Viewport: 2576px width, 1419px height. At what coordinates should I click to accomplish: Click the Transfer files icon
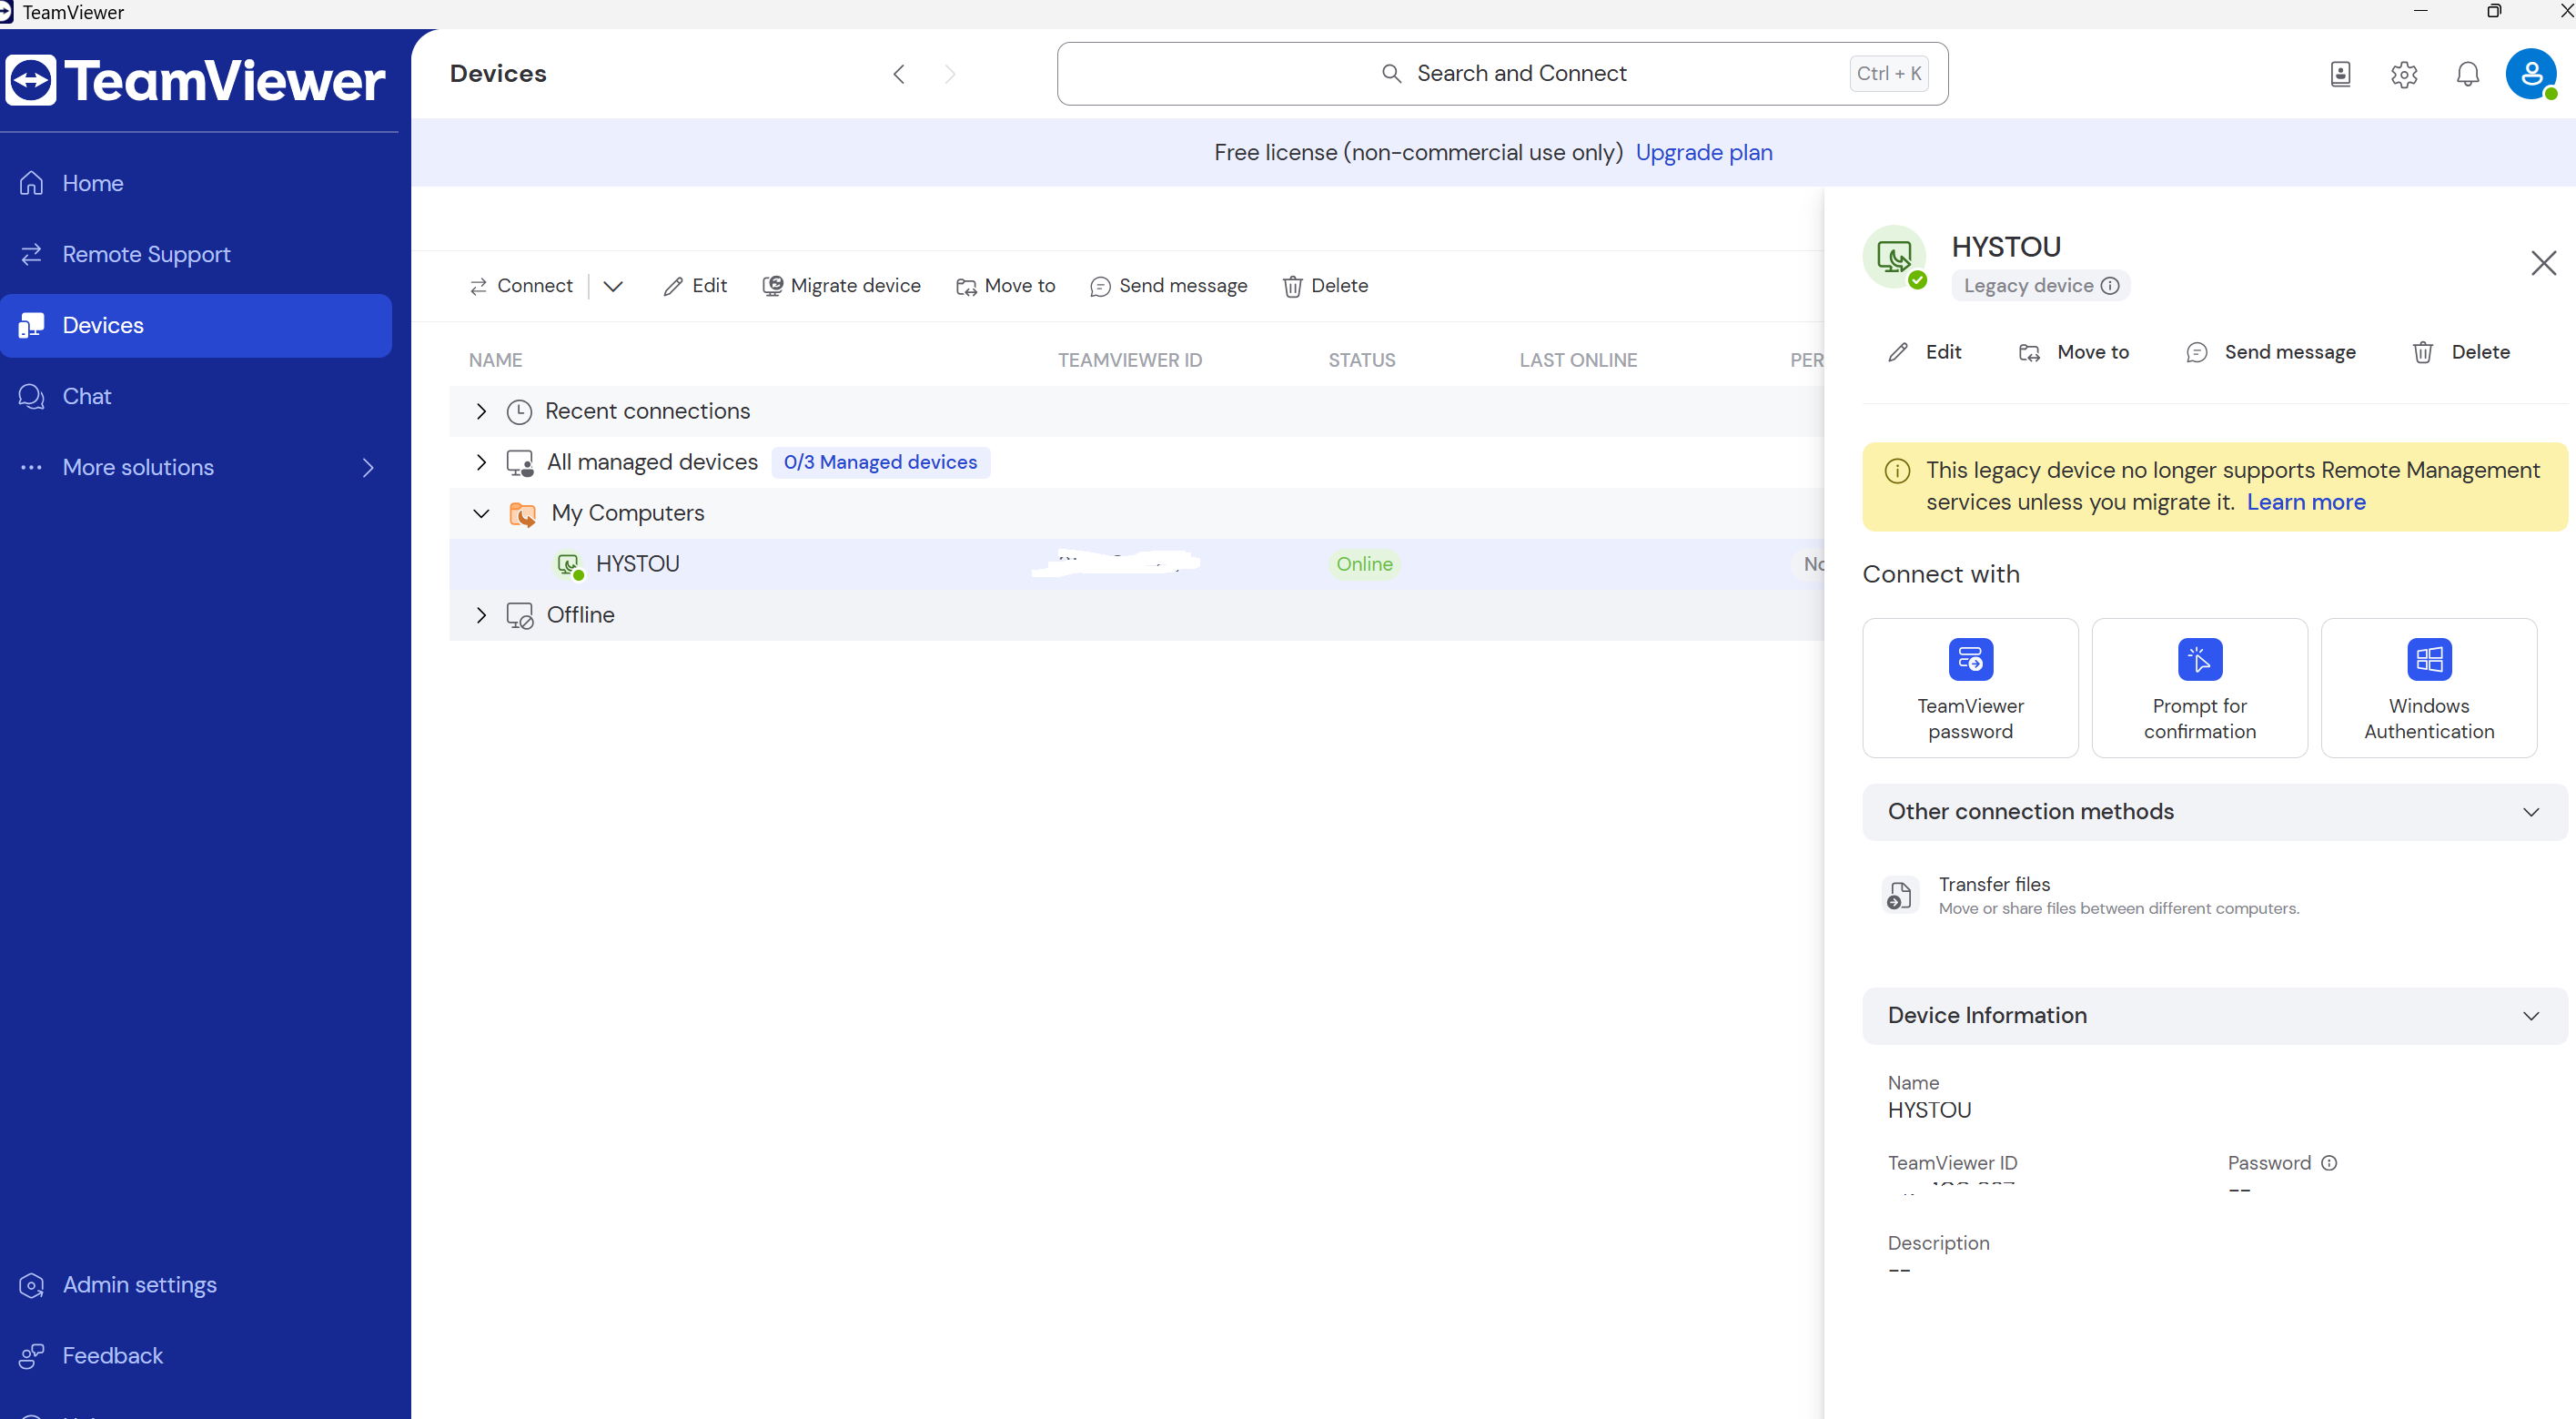[1900, 895]
